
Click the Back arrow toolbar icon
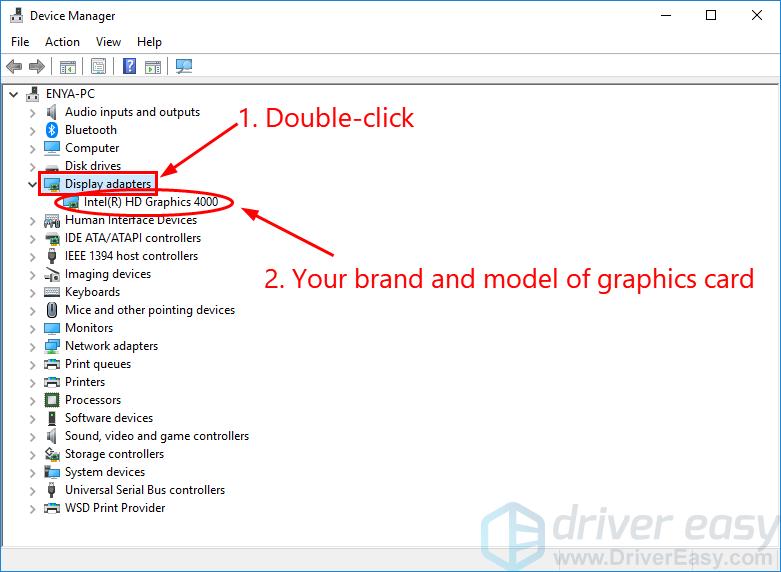pos(14,66)
